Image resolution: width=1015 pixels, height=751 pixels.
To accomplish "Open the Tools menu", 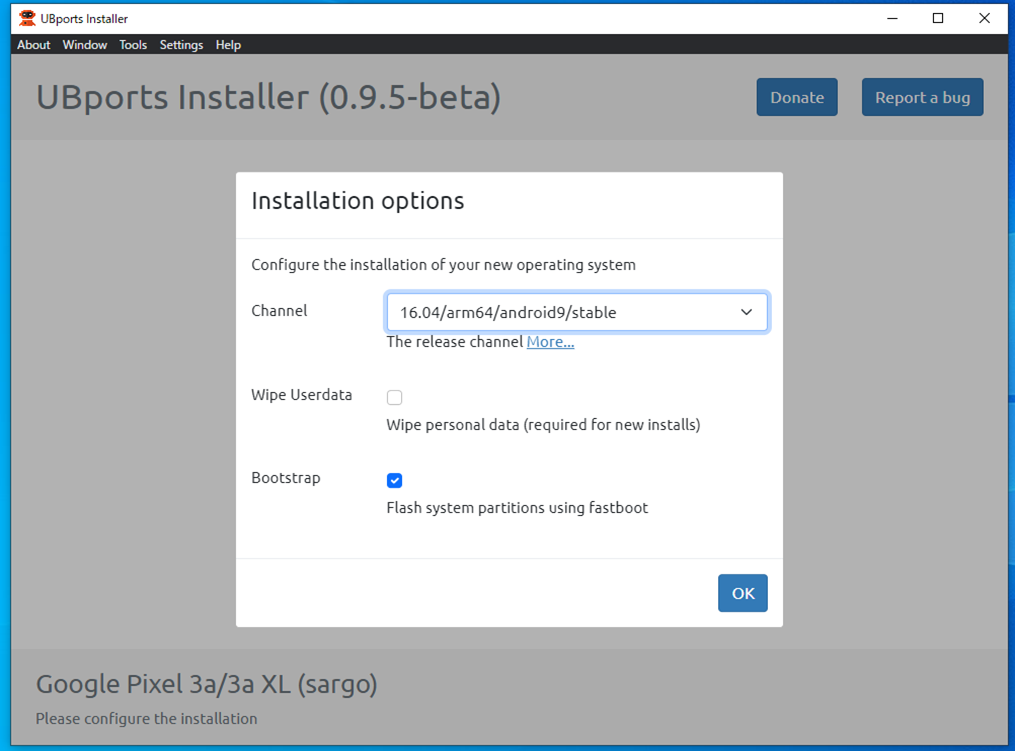I will [133, 45].
